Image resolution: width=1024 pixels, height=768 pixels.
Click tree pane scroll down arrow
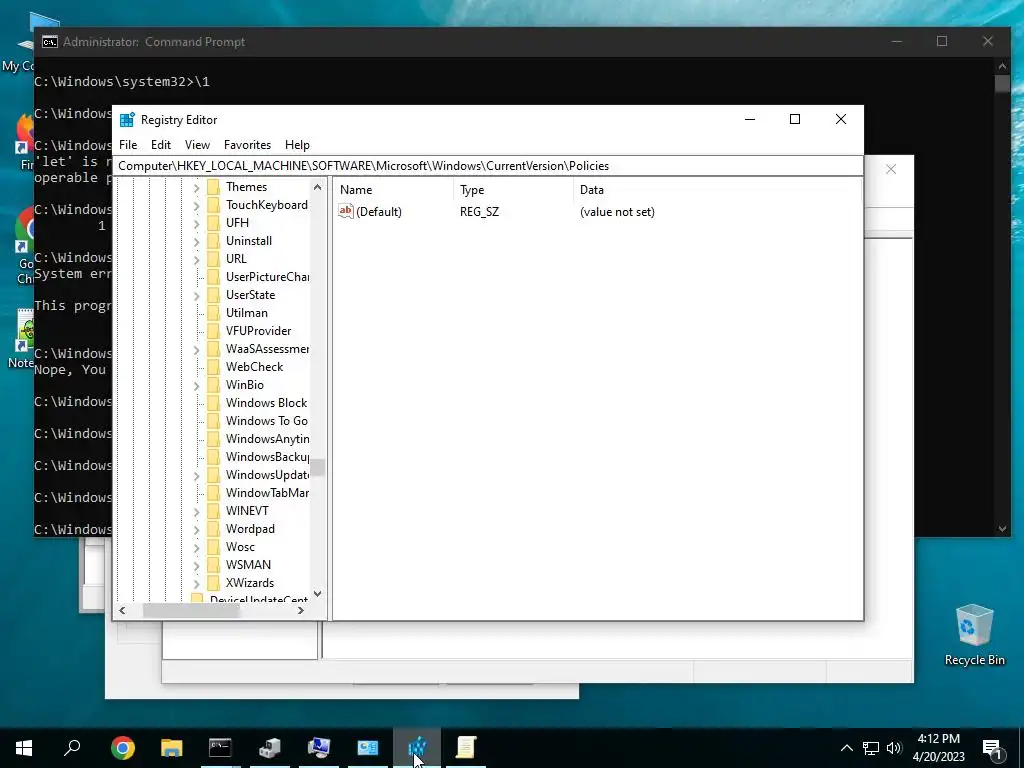pos(317,594)
